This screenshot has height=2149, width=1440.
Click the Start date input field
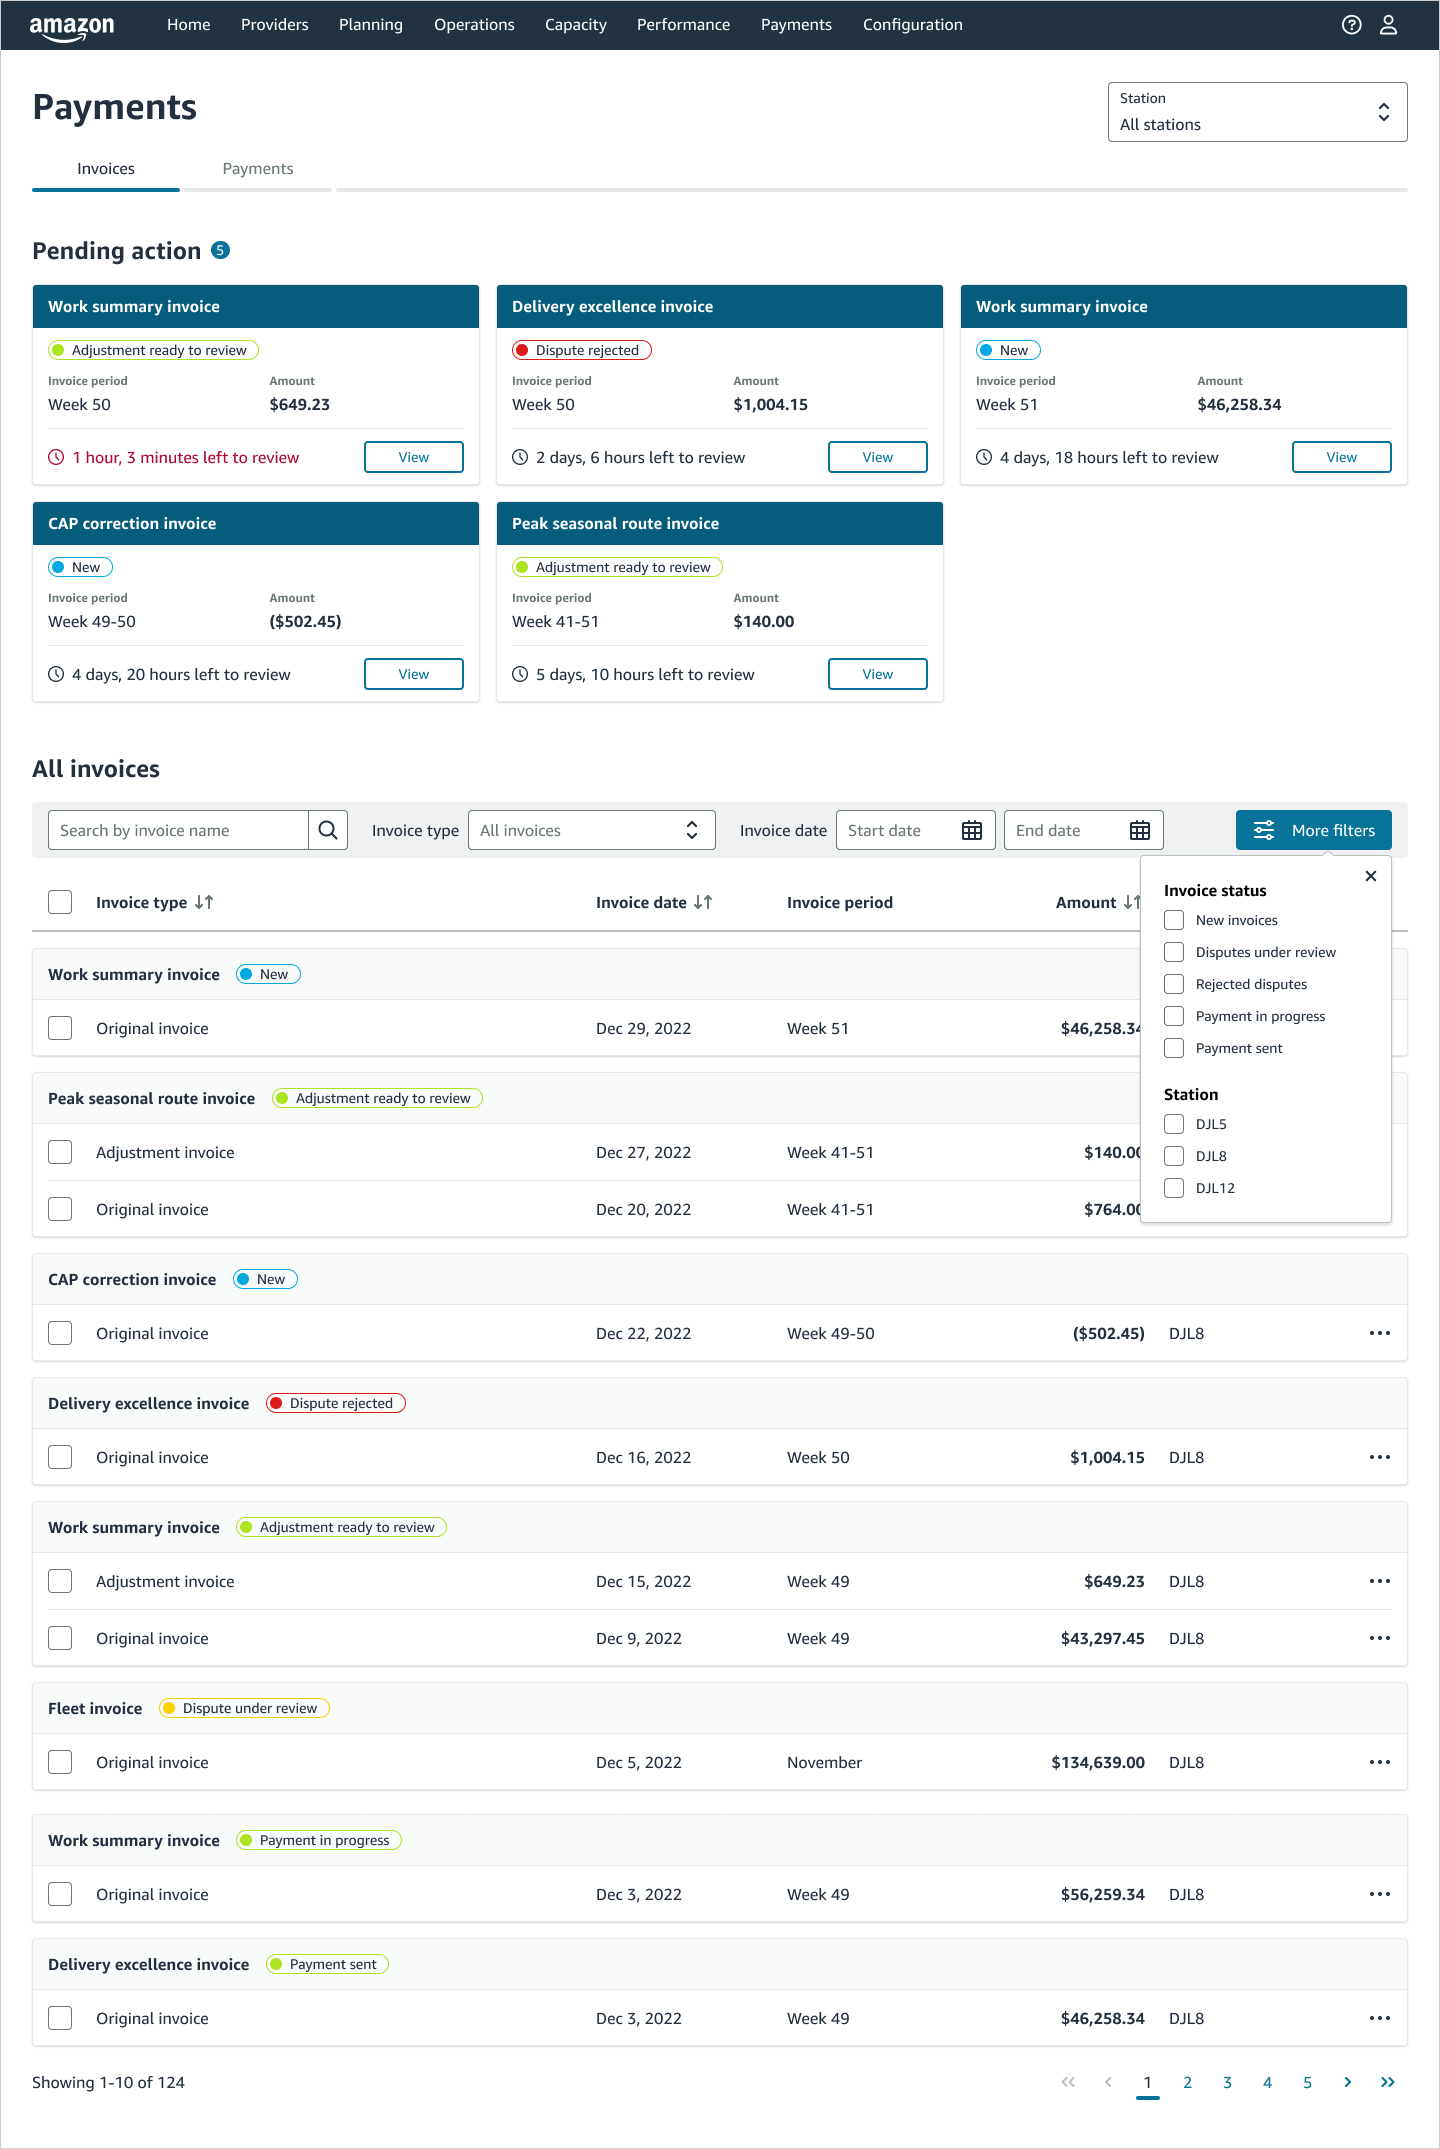coord(916,830)
